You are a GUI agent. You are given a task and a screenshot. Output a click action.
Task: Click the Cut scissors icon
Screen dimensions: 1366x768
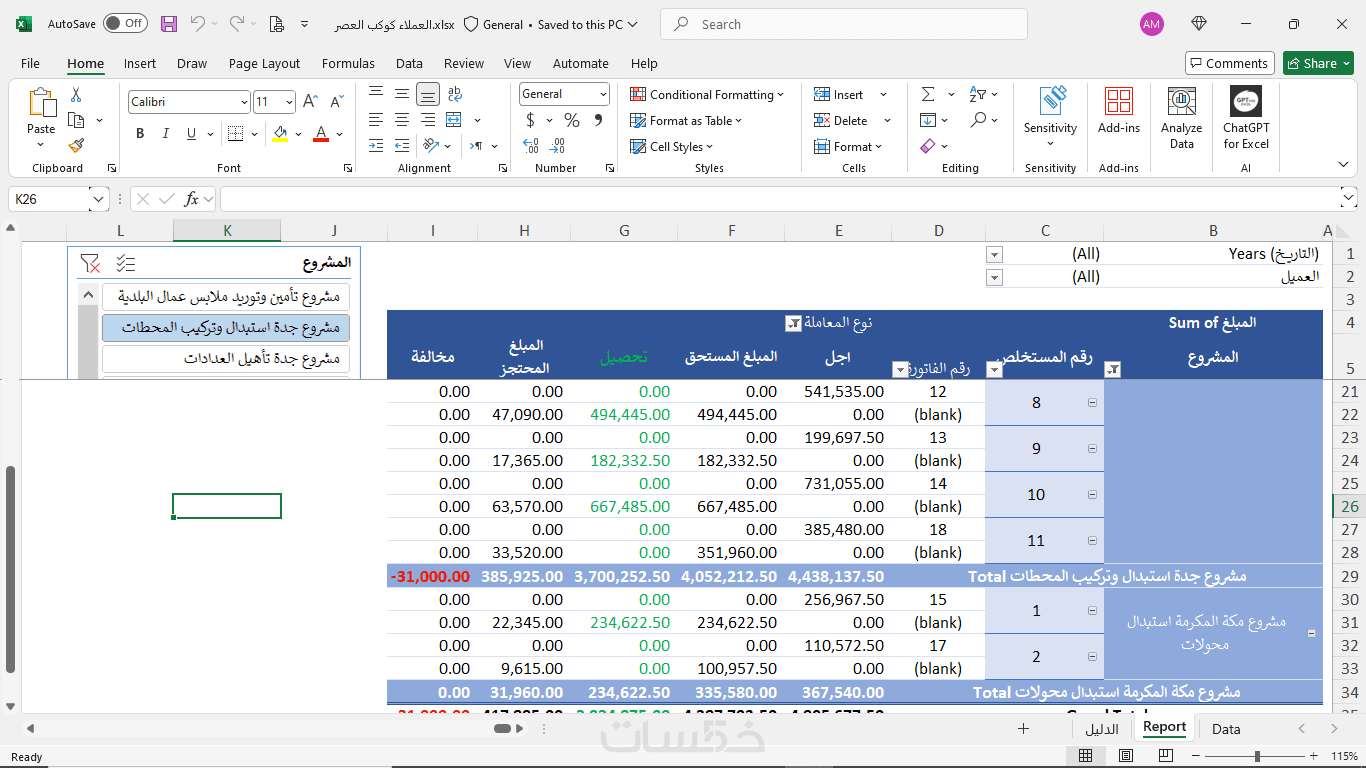[76, 95]
